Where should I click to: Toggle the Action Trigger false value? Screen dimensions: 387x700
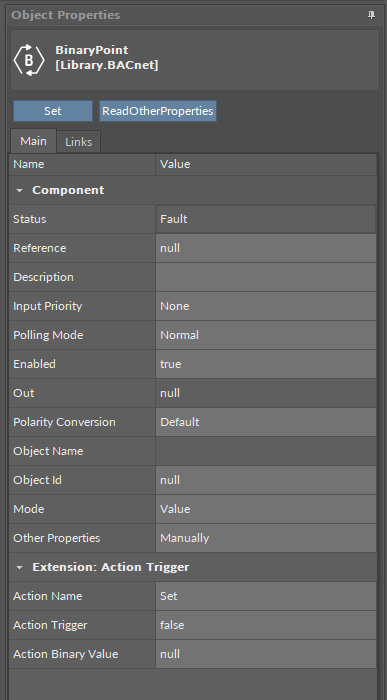click(266, 625)
